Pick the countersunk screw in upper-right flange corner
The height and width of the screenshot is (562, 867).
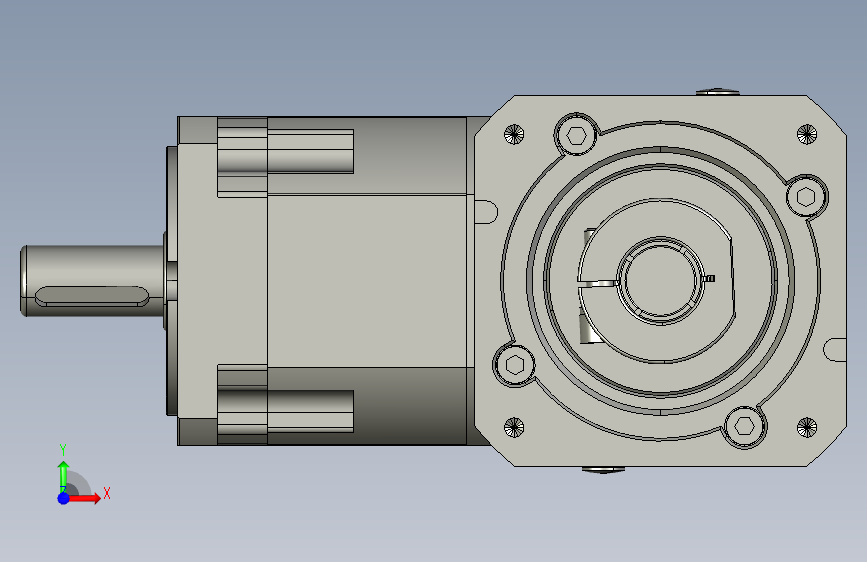click(x=807, y=134)
